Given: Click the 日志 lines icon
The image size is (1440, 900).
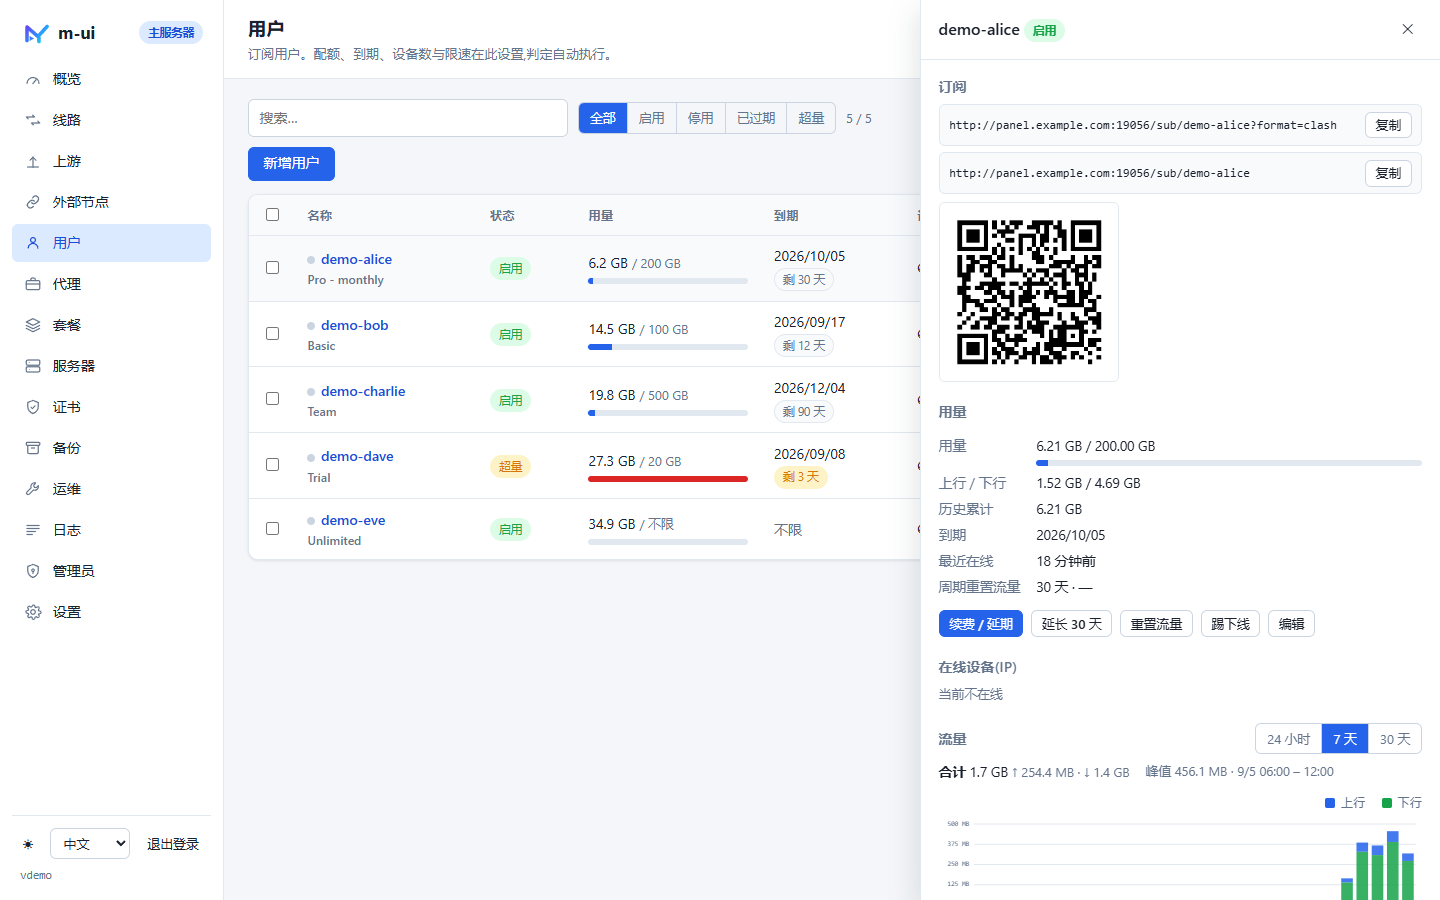Looking at the screenshot, I should click(33, 530).
